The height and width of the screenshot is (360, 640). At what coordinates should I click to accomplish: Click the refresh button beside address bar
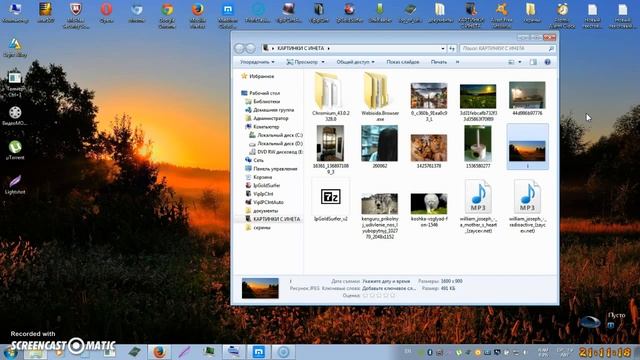452,49
